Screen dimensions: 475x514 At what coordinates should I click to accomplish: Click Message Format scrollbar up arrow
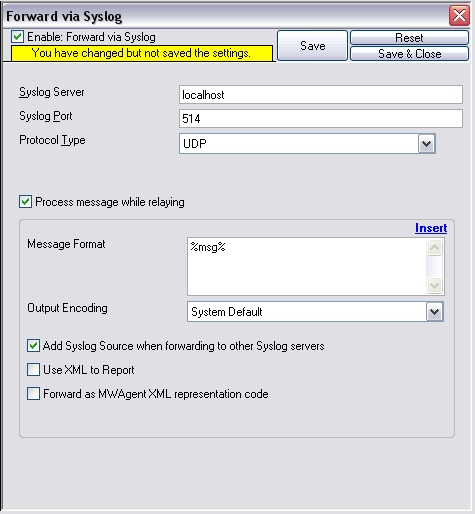coord(434,247)
